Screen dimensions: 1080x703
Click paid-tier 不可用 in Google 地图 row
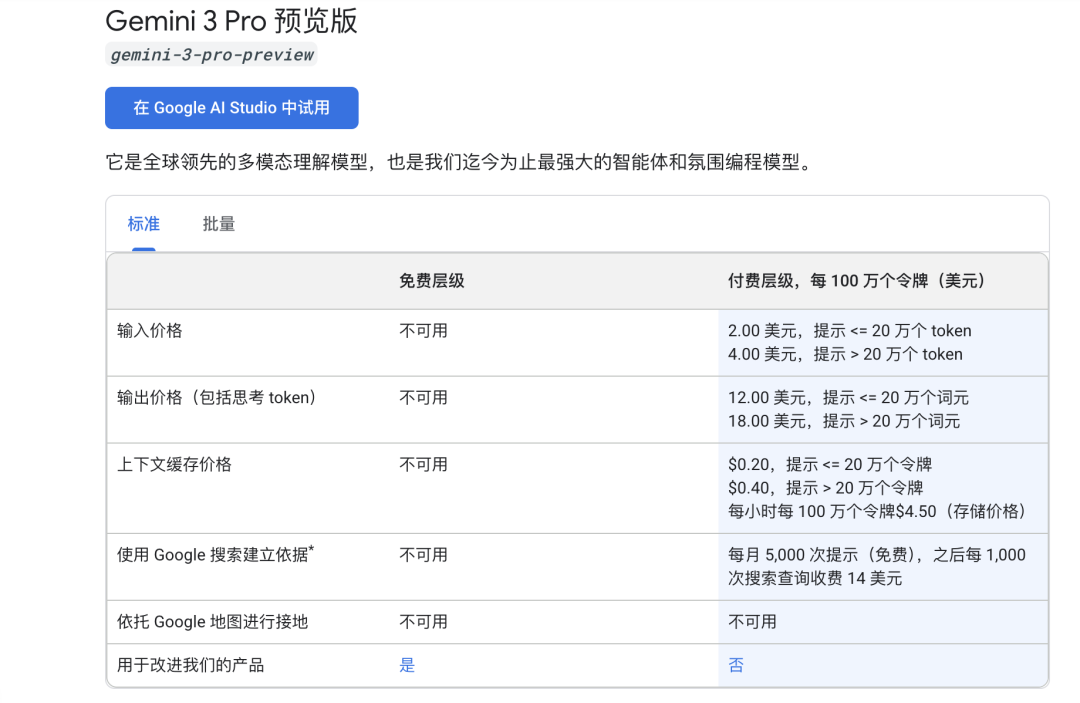click(x=752, y=622)
